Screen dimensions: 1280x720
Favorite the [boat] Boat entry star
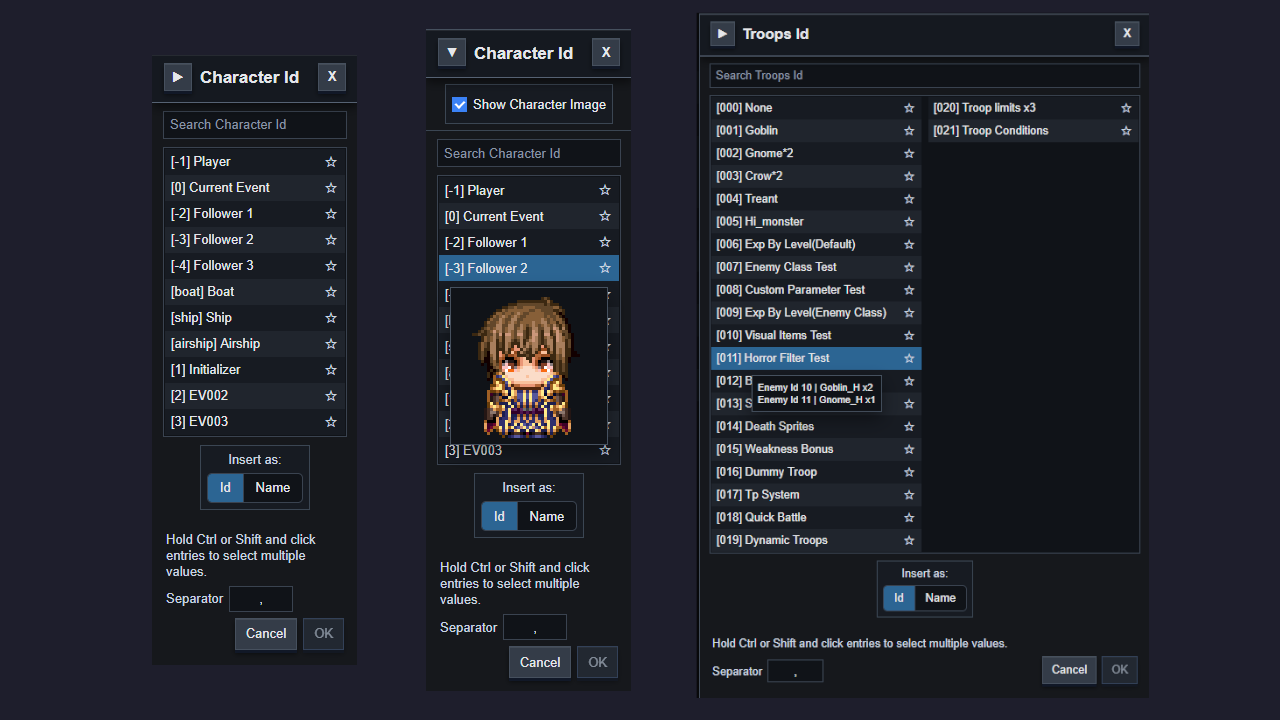point(331,292)
